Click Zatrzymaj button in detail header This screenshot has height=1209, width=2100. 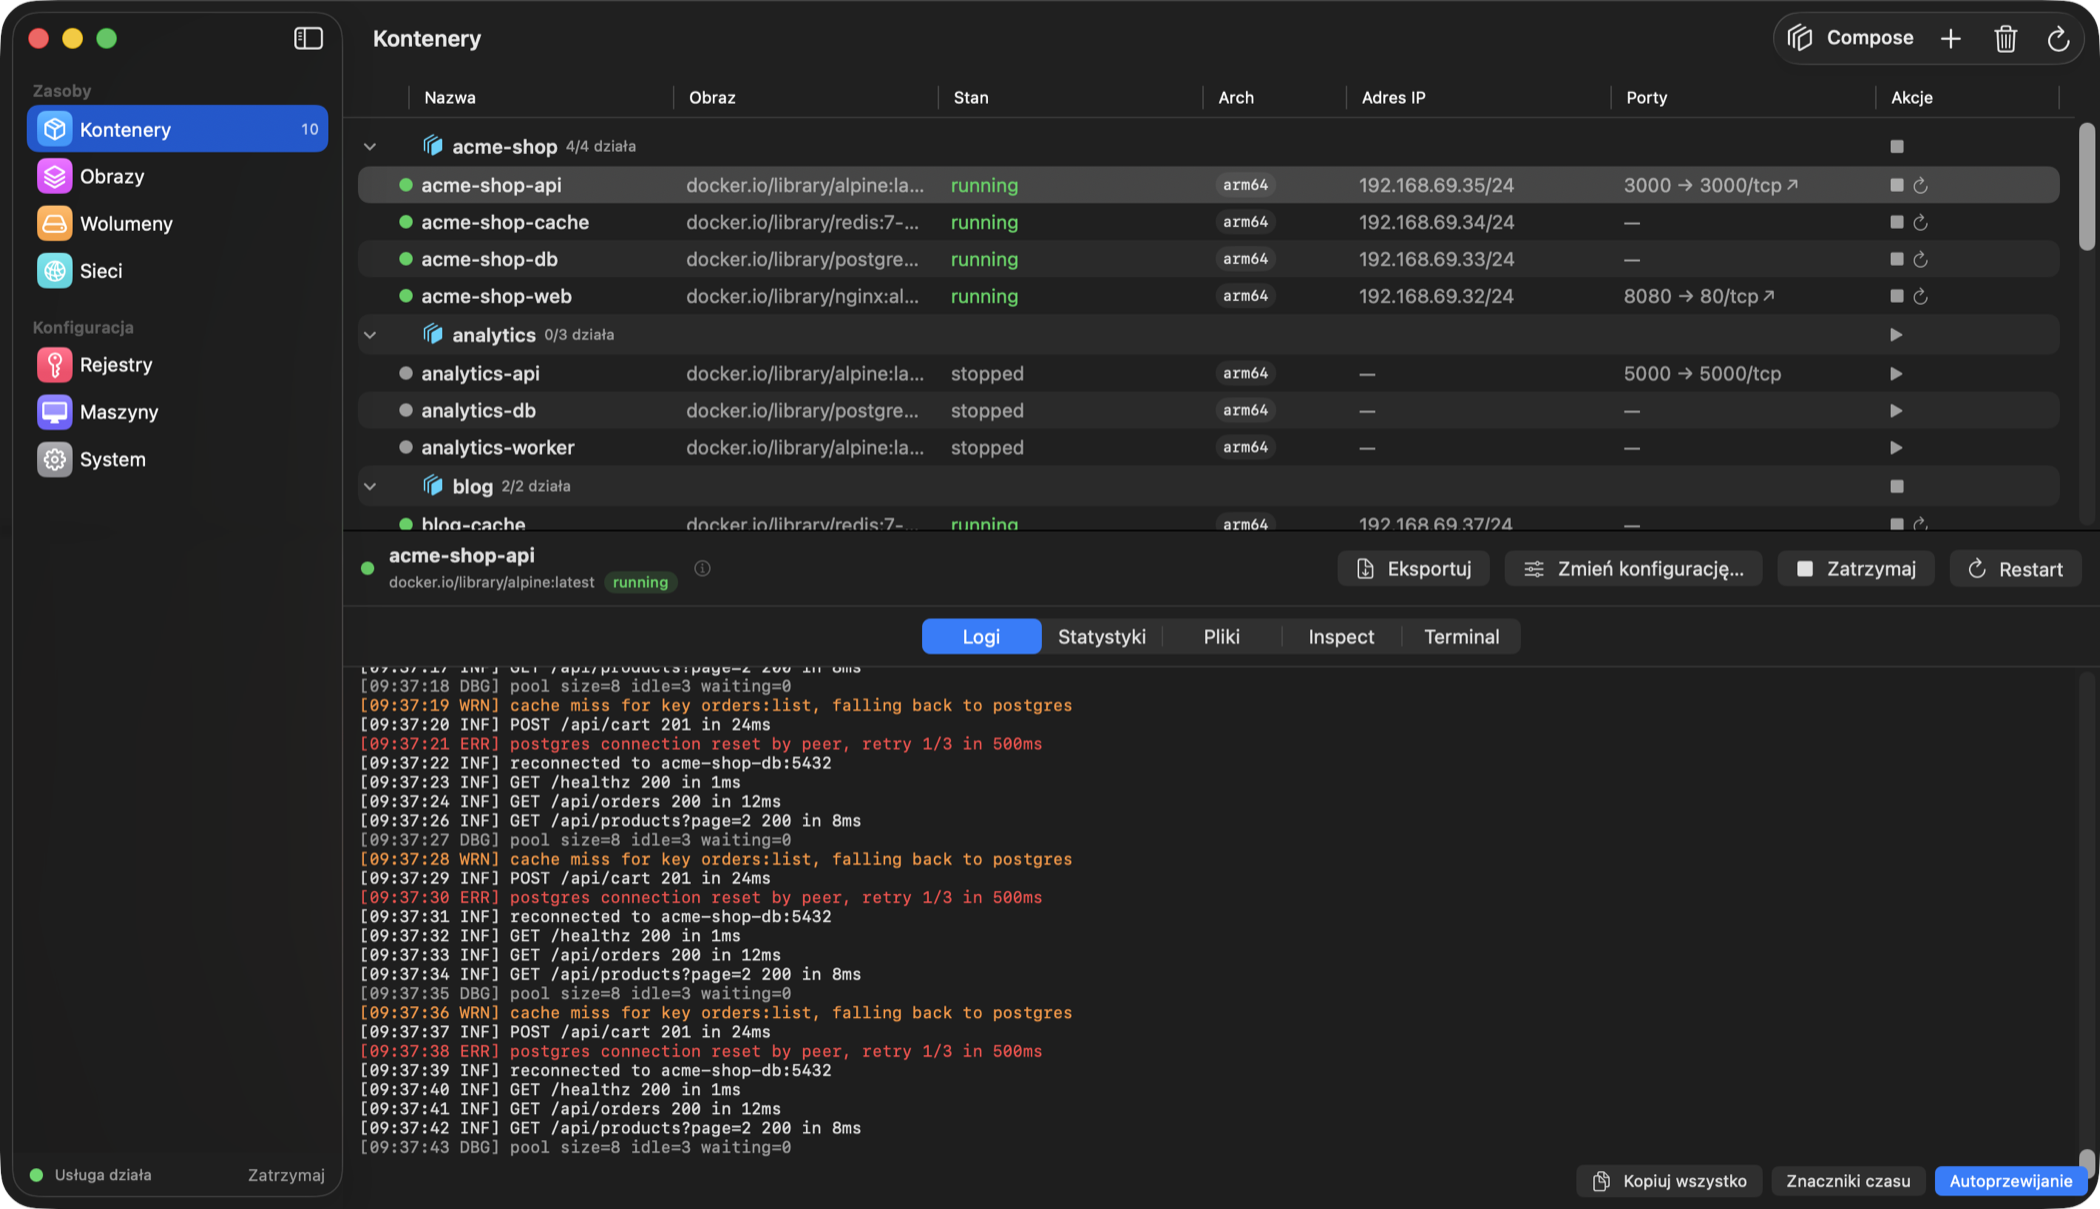coord(1856,568)
